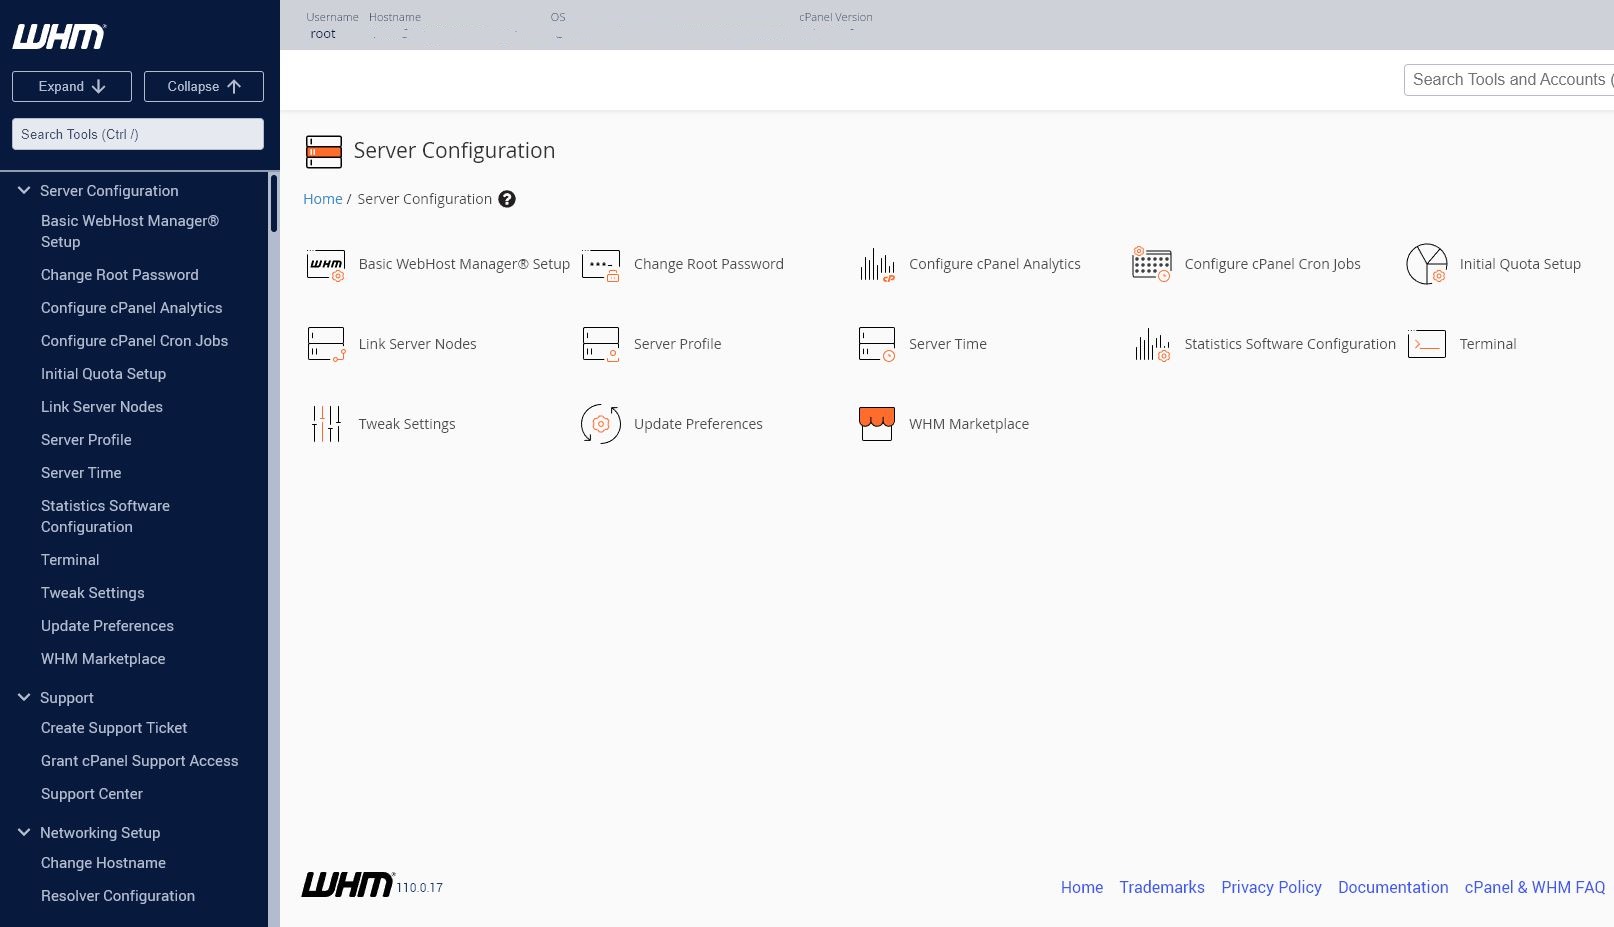Click the Home breadcrumb link
1614x927 pixels.
pos(323,199)
